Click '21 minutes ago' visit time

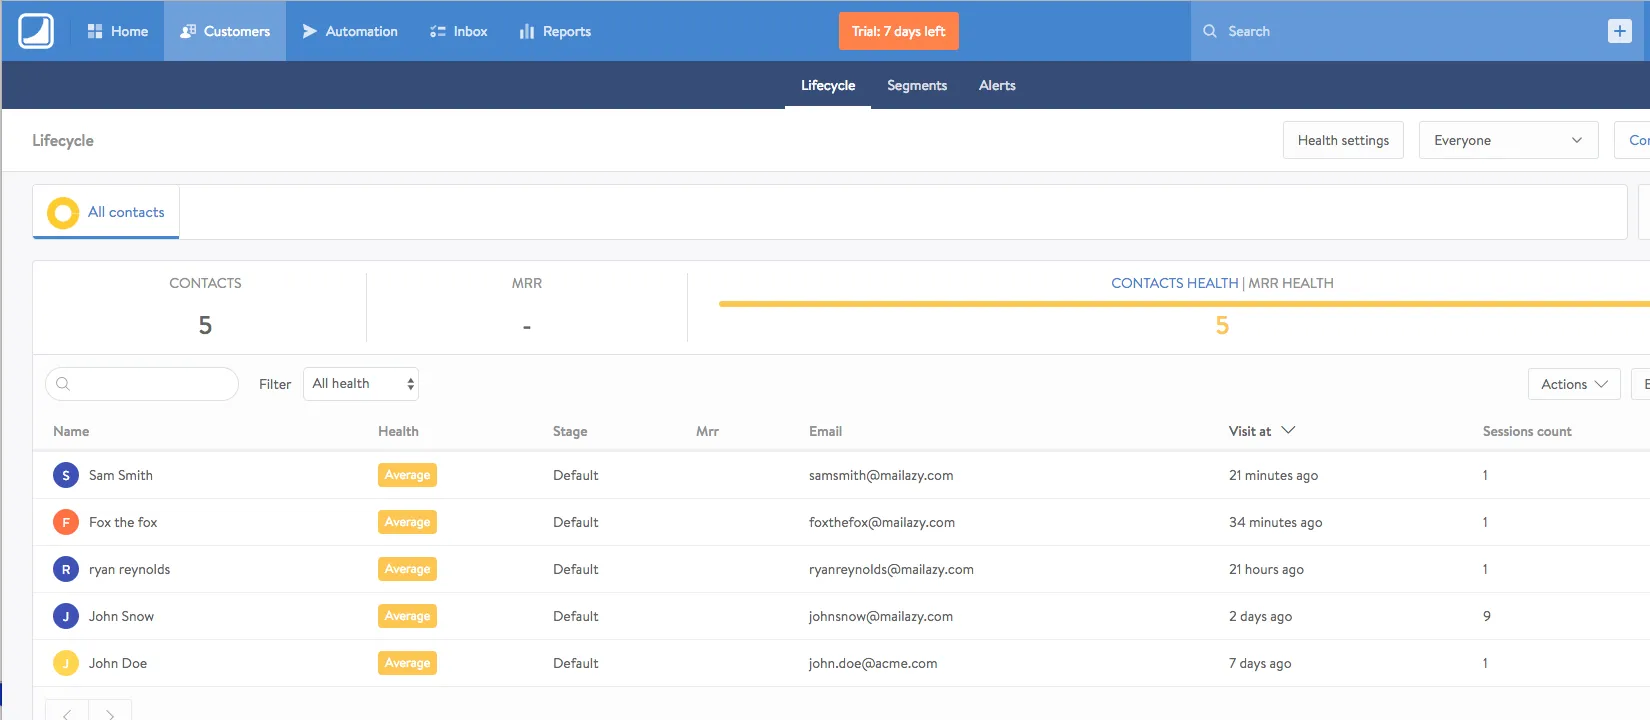pos(1273,475)
